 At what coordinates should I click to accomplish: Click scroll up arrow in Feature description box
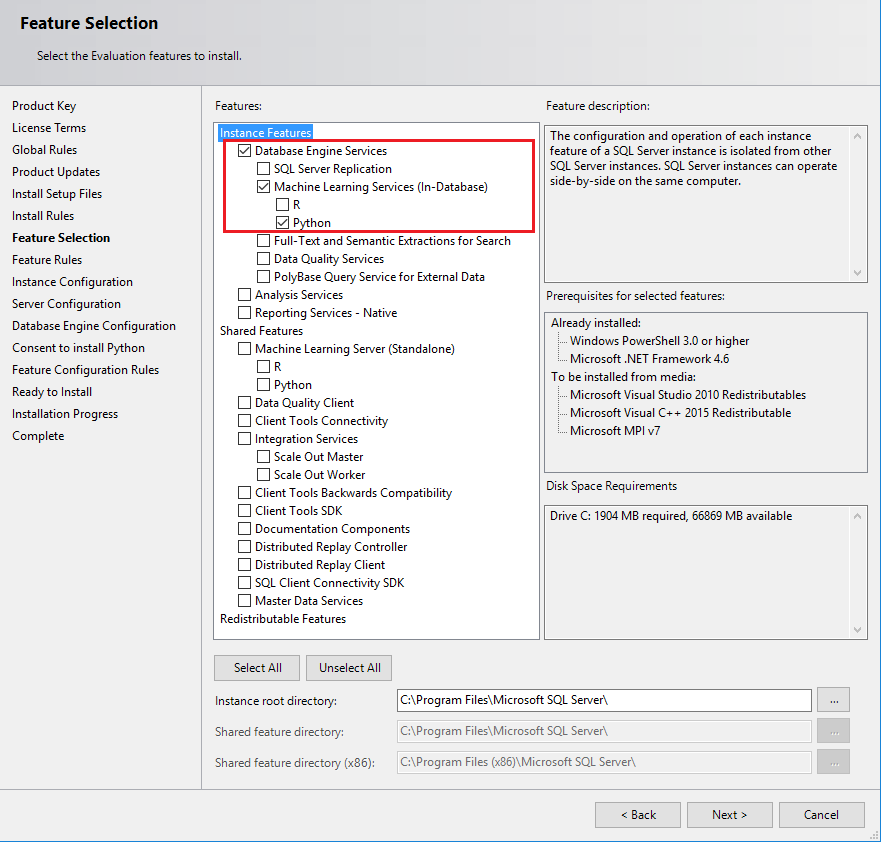(857, 134)
